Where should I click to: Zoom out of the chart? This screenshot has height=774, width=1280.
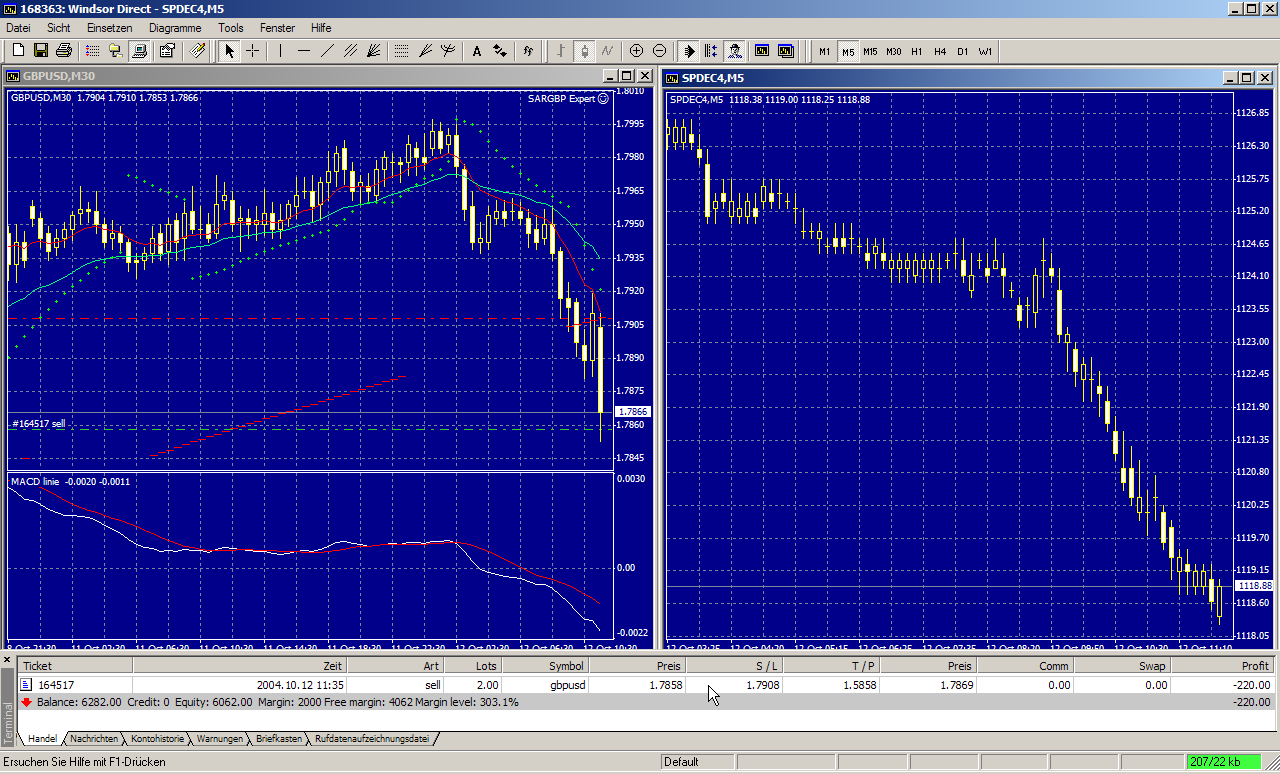click(659, 51)
